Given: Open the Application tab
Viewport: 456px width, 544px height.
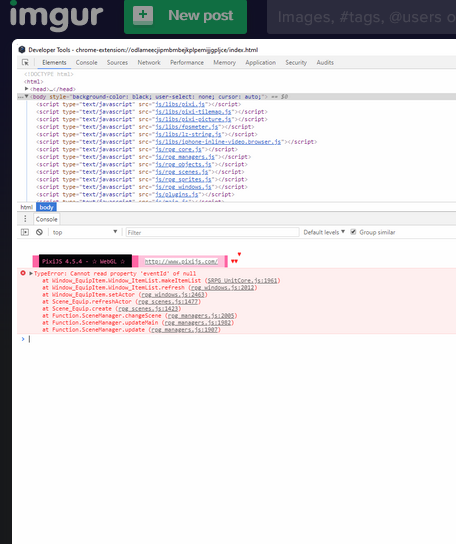Looking at the screenshot, I should [261, 62].
